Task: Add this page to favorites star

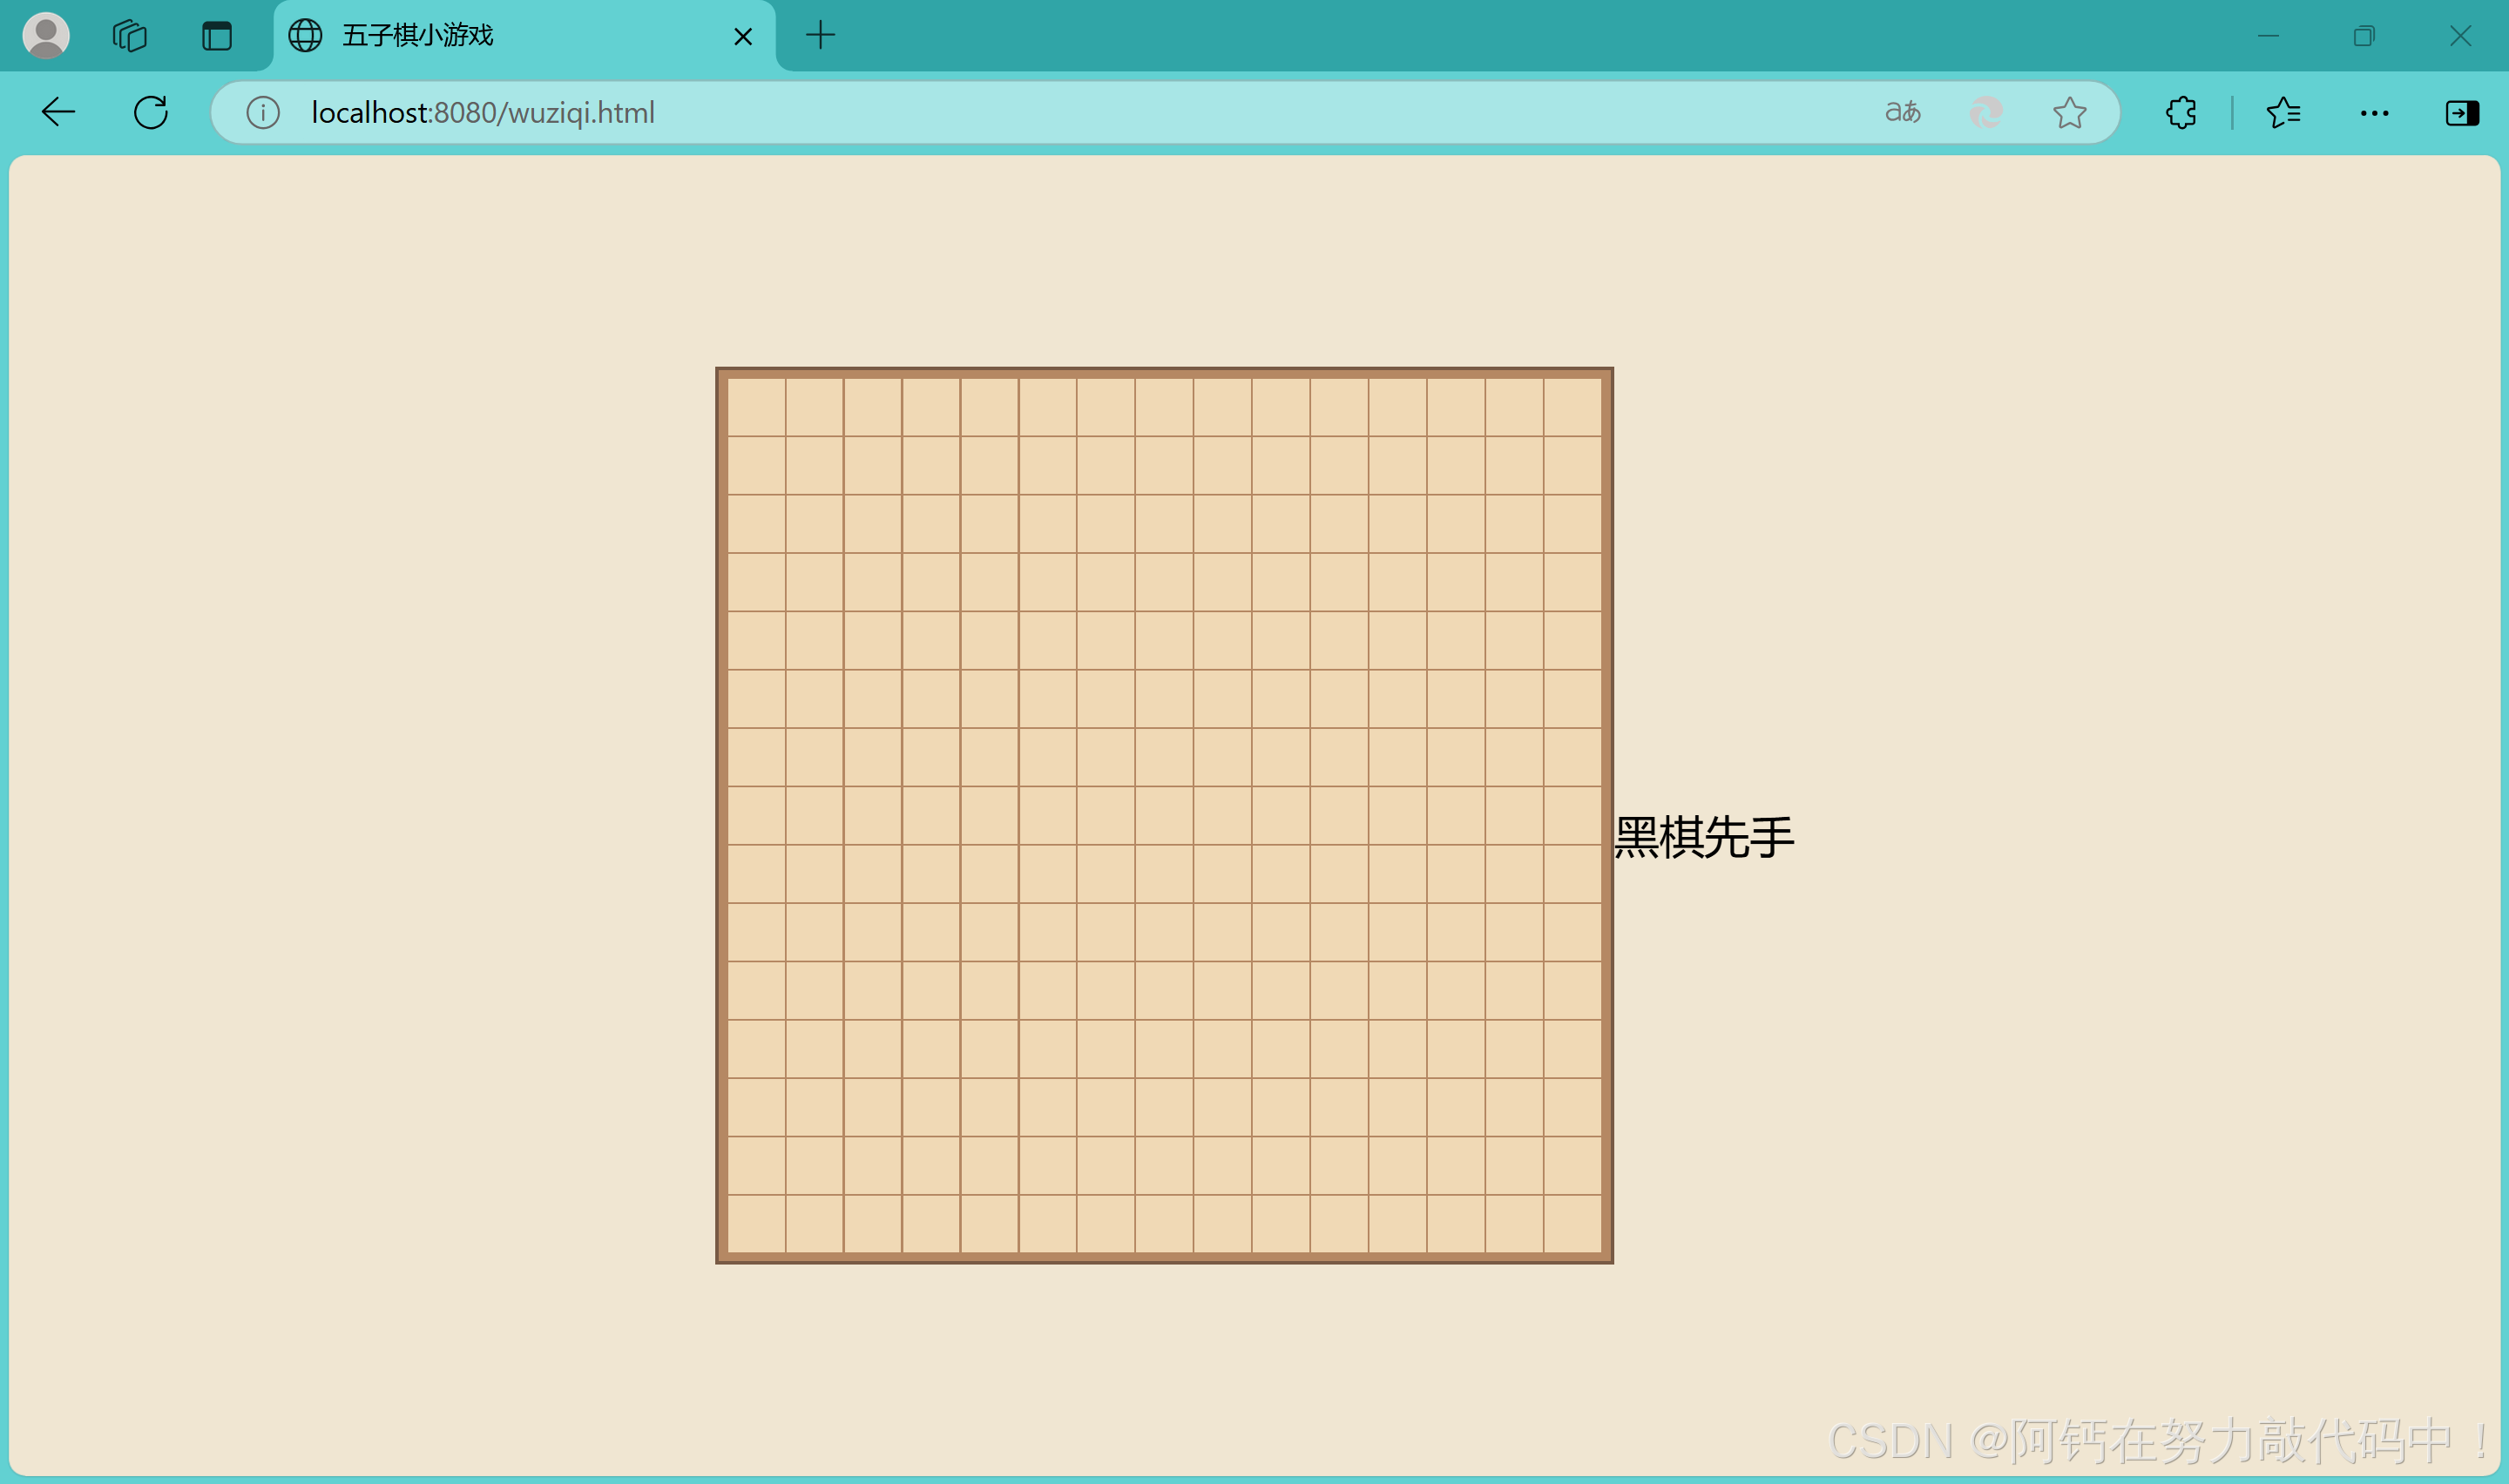Action: 2069,112
